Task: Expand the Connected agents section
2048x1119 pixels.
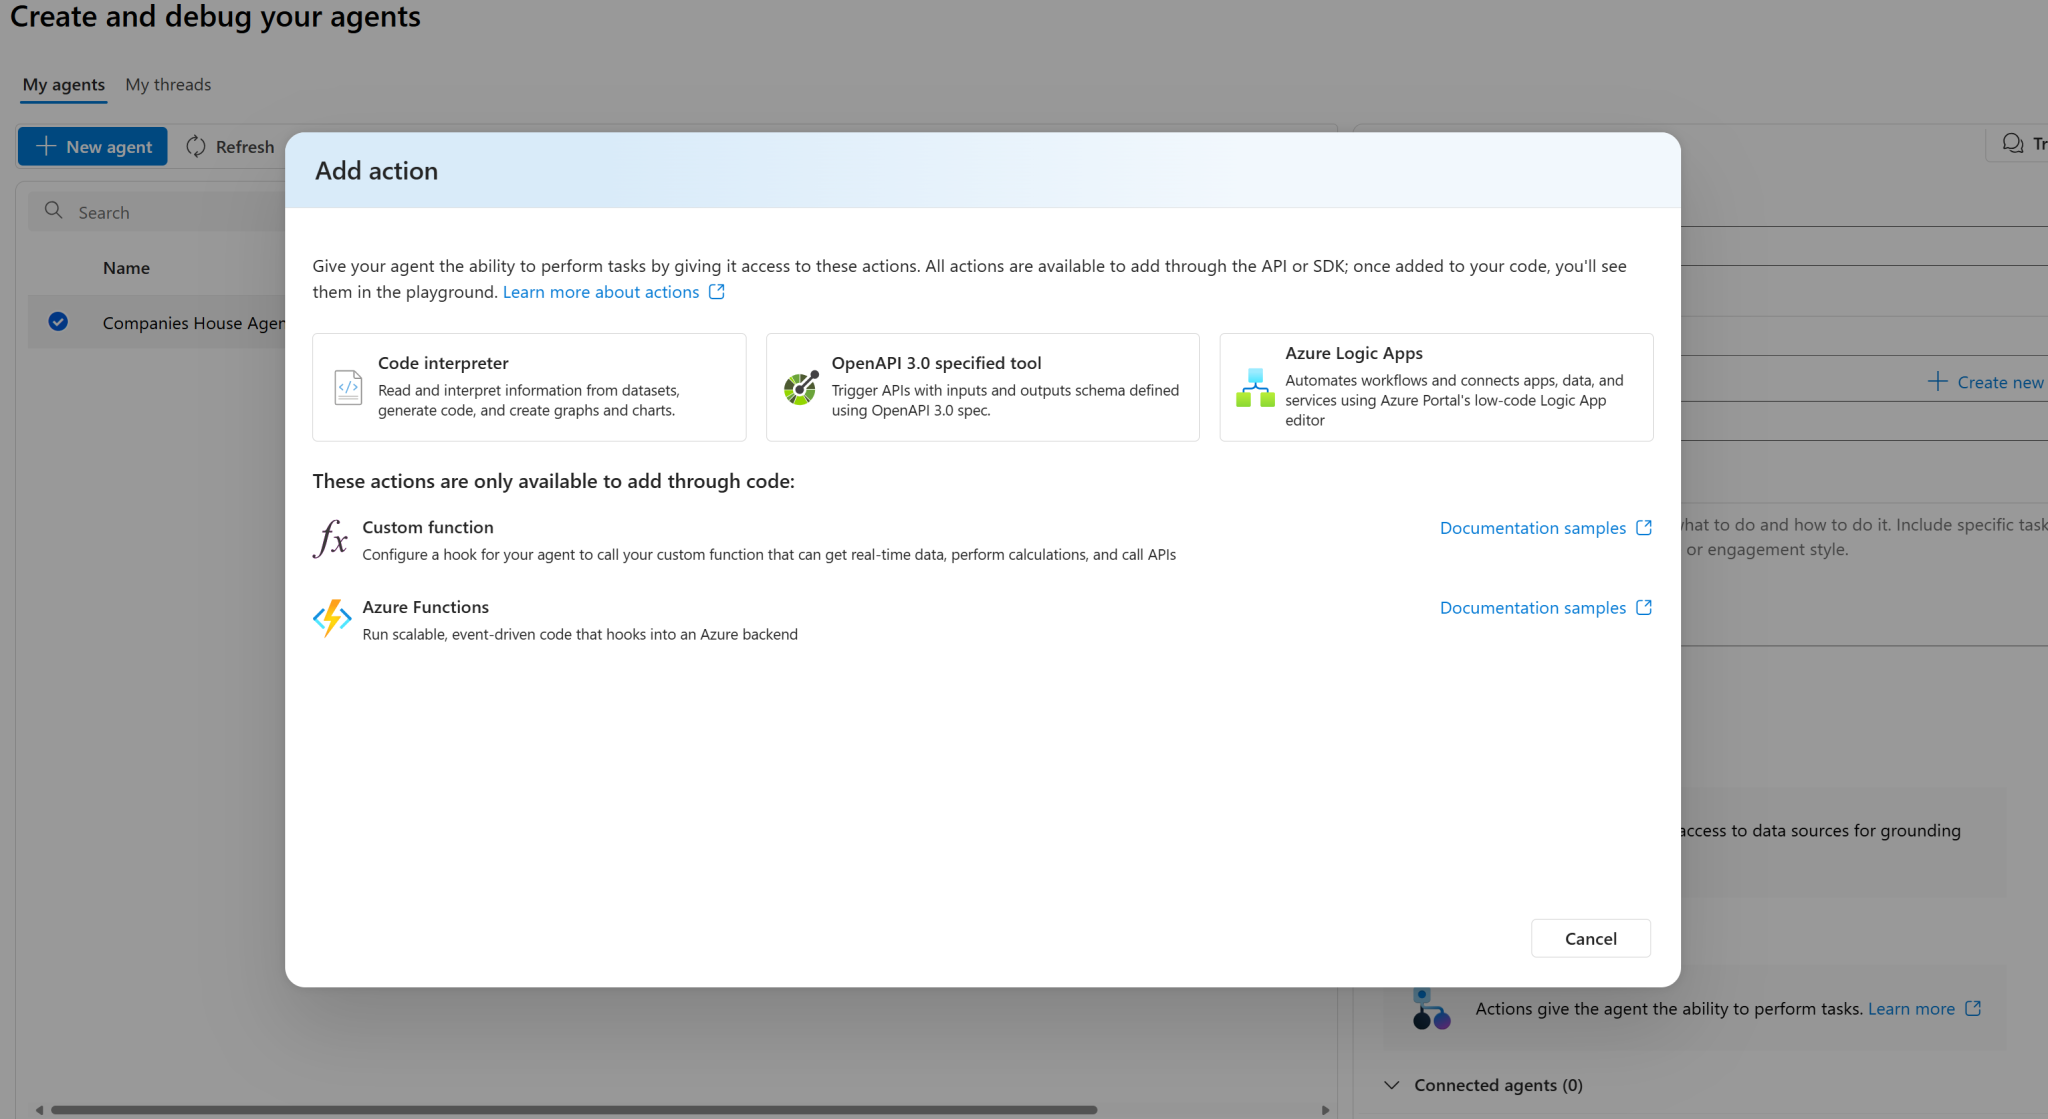Action: [1392, 1084]
